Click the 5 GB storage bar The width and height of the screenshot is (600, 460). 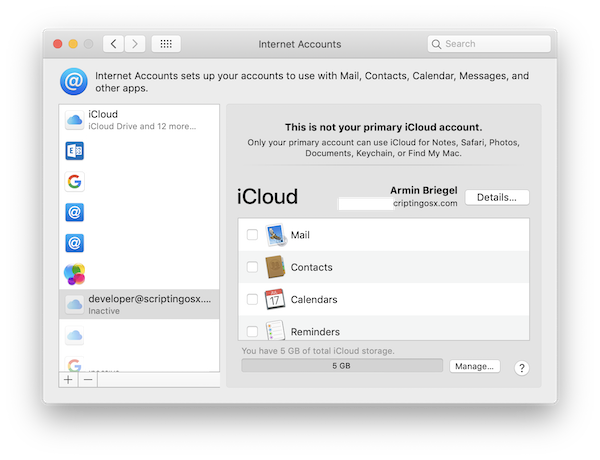[342, 365]
